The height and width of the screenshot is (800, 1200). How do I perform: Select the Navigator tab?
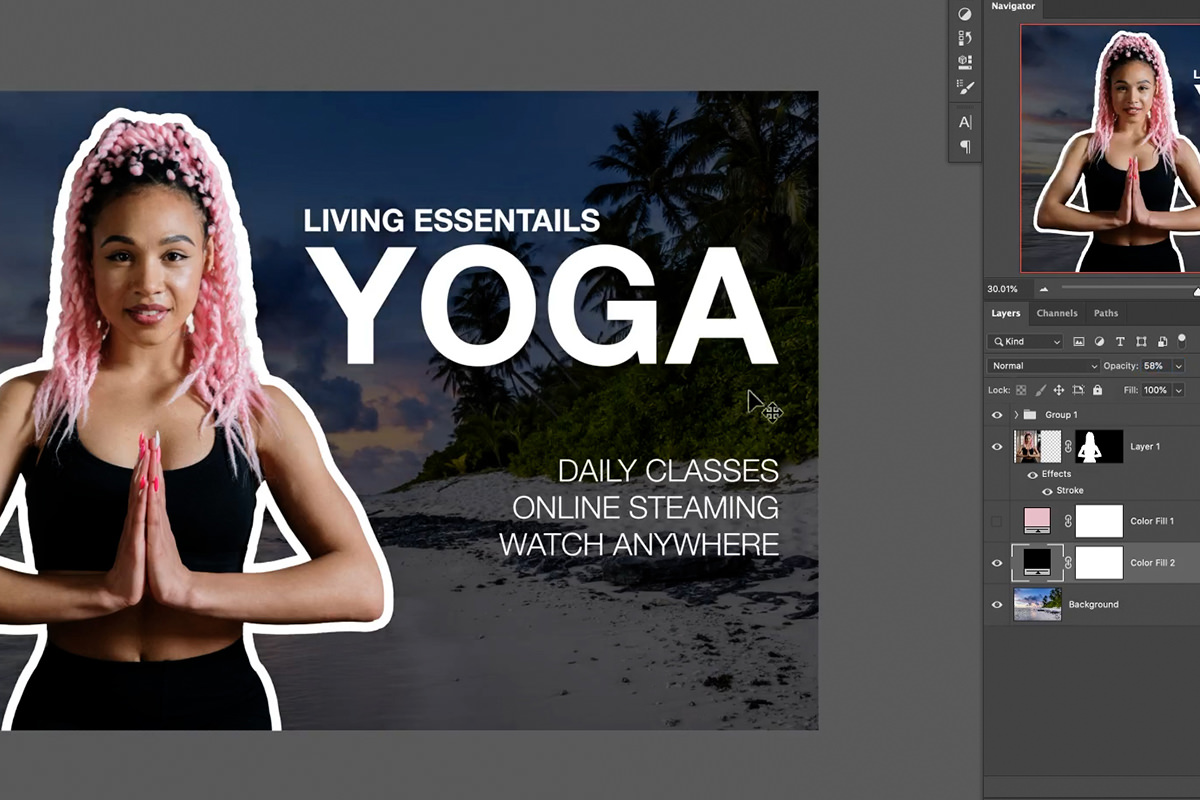point(1013,8)
